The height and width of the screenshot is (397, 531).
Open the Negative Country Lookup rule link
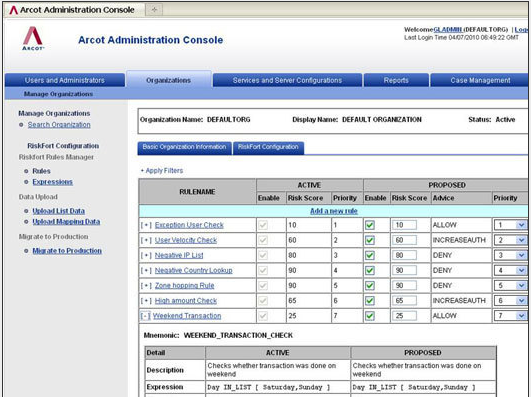tap(194, 270)
